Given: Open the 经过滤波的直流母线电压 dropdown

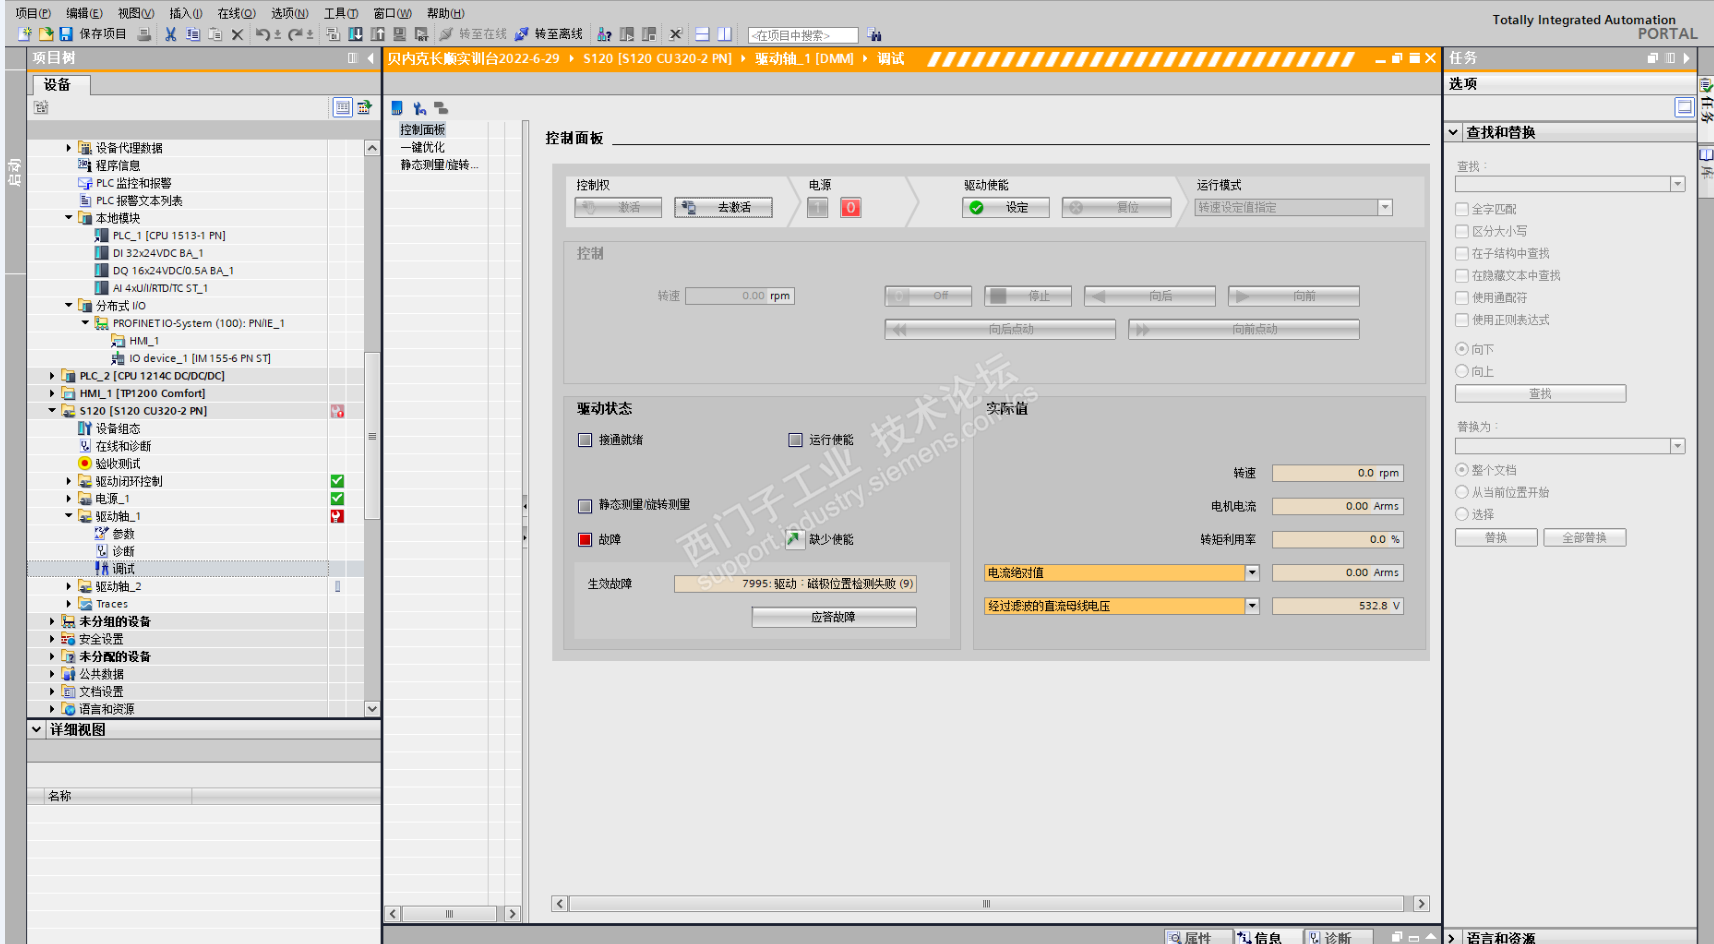Looking at the screenshot, I should point(1252,605).
